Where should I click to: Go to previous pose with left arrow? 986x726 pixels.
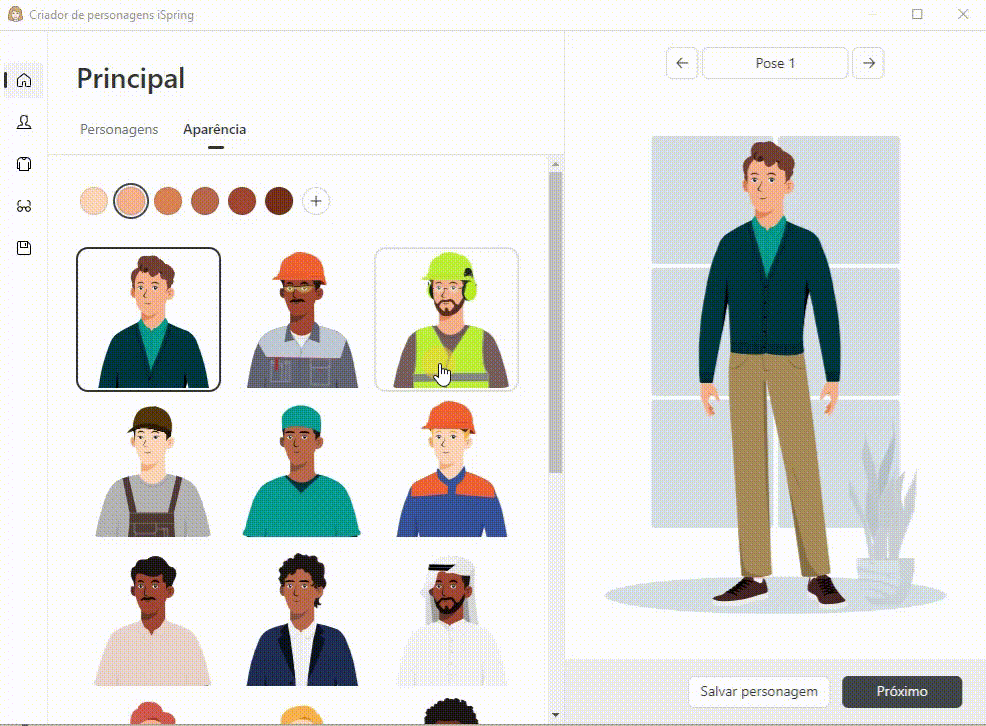pos(682,63)
